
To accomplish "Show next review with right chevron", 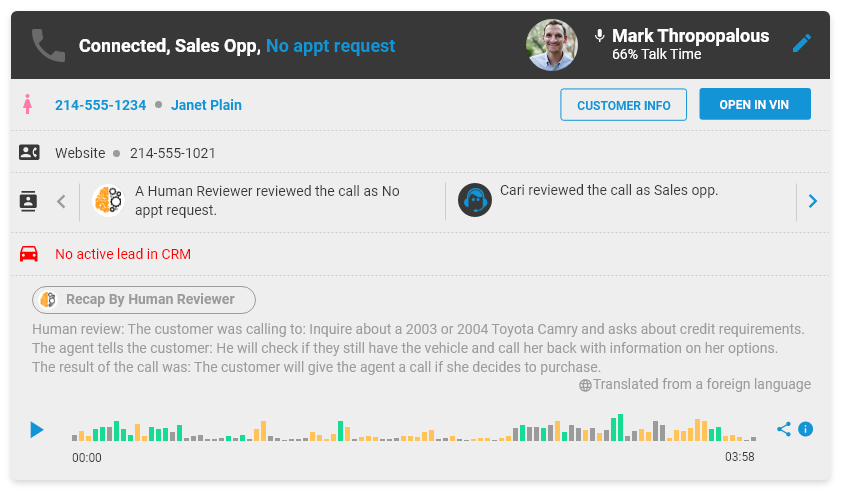I will [813, 201].
